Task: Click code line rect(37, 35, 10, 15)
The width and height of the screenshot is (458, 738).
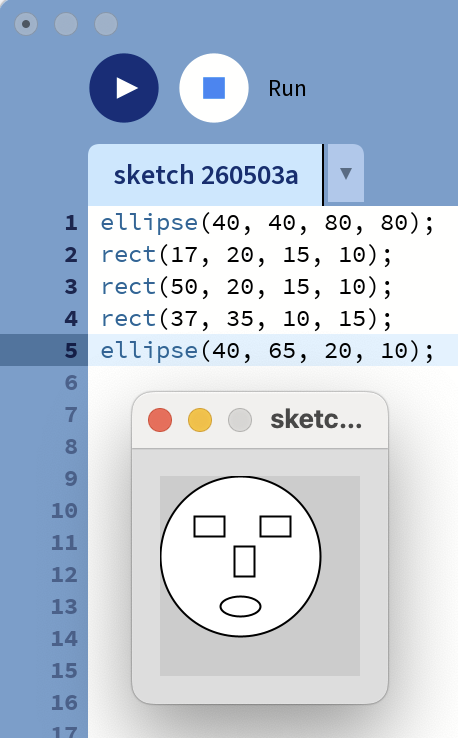Action: (246, 319)
